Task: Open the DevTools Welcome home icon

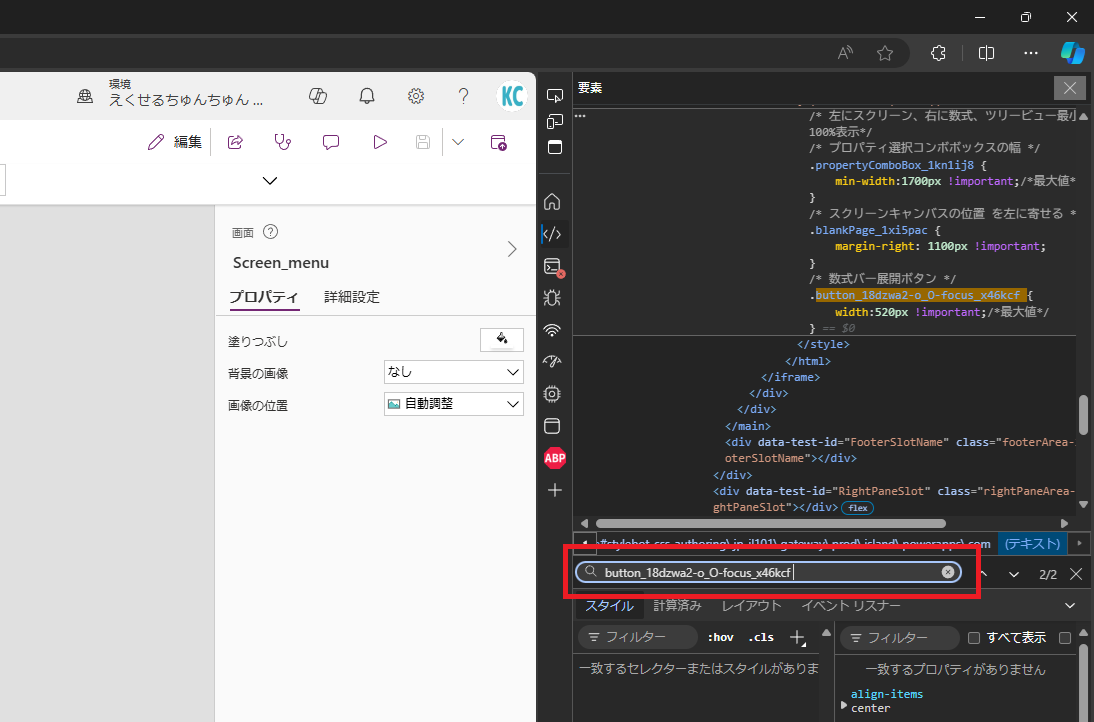Action: [x=552, y=202]
